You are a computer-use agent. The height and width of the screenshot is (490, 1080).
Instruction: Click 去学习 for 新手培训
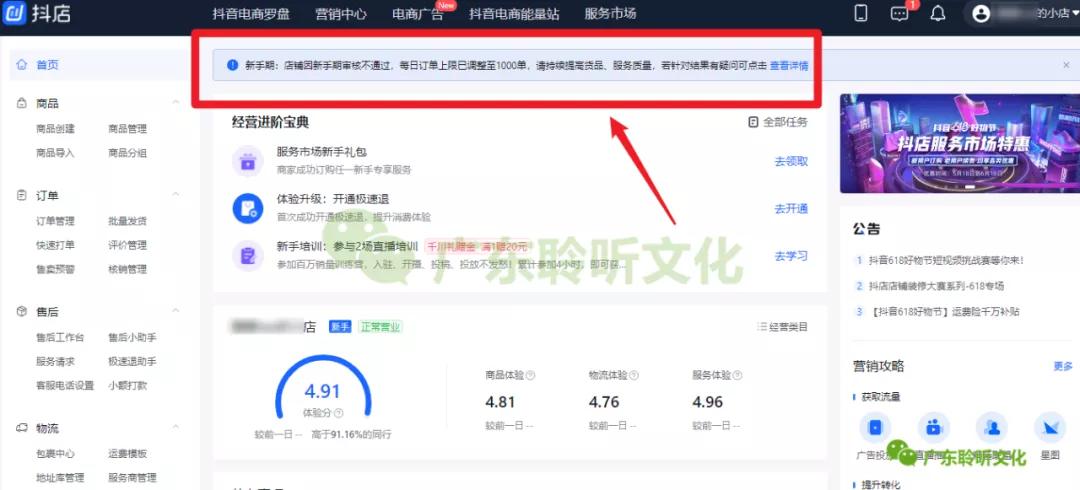tap(791, 256)
